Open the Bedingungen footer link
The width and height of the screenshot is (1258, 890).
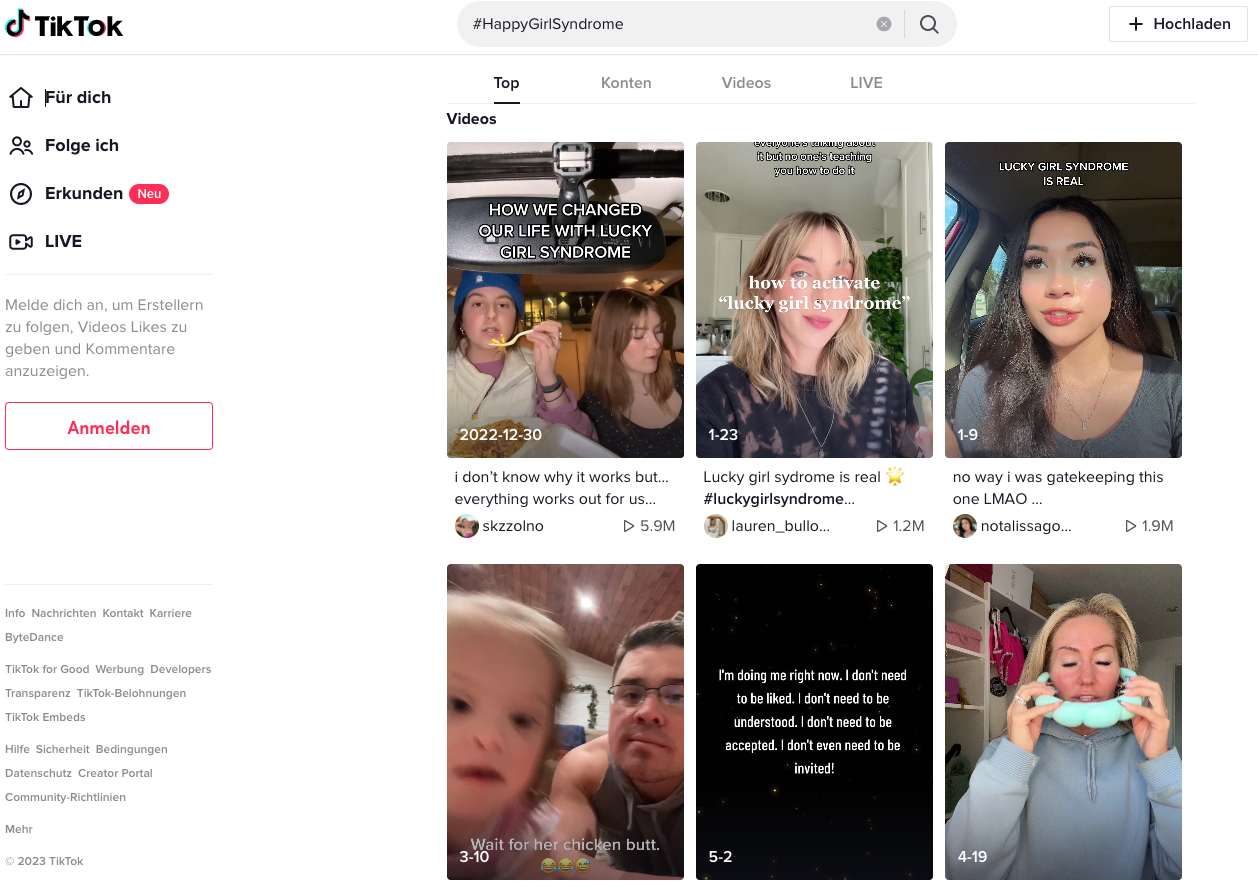132,749
